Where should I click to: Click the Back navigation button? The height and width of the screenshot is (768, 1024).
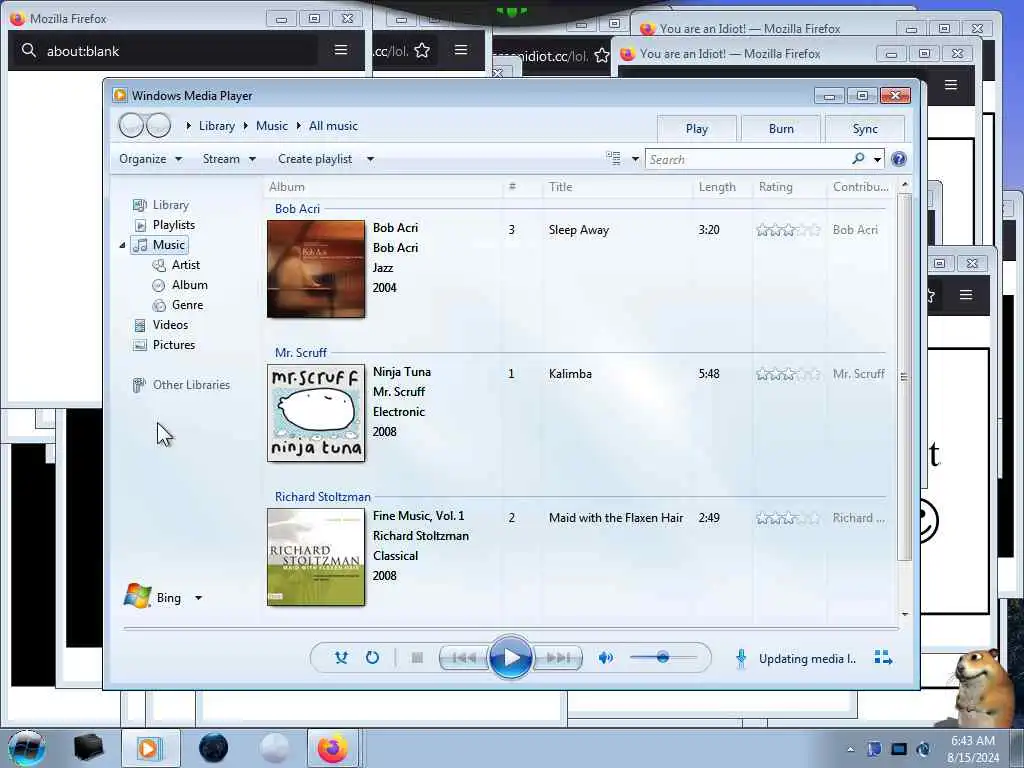pyautogui.click(x=131, y=125)
